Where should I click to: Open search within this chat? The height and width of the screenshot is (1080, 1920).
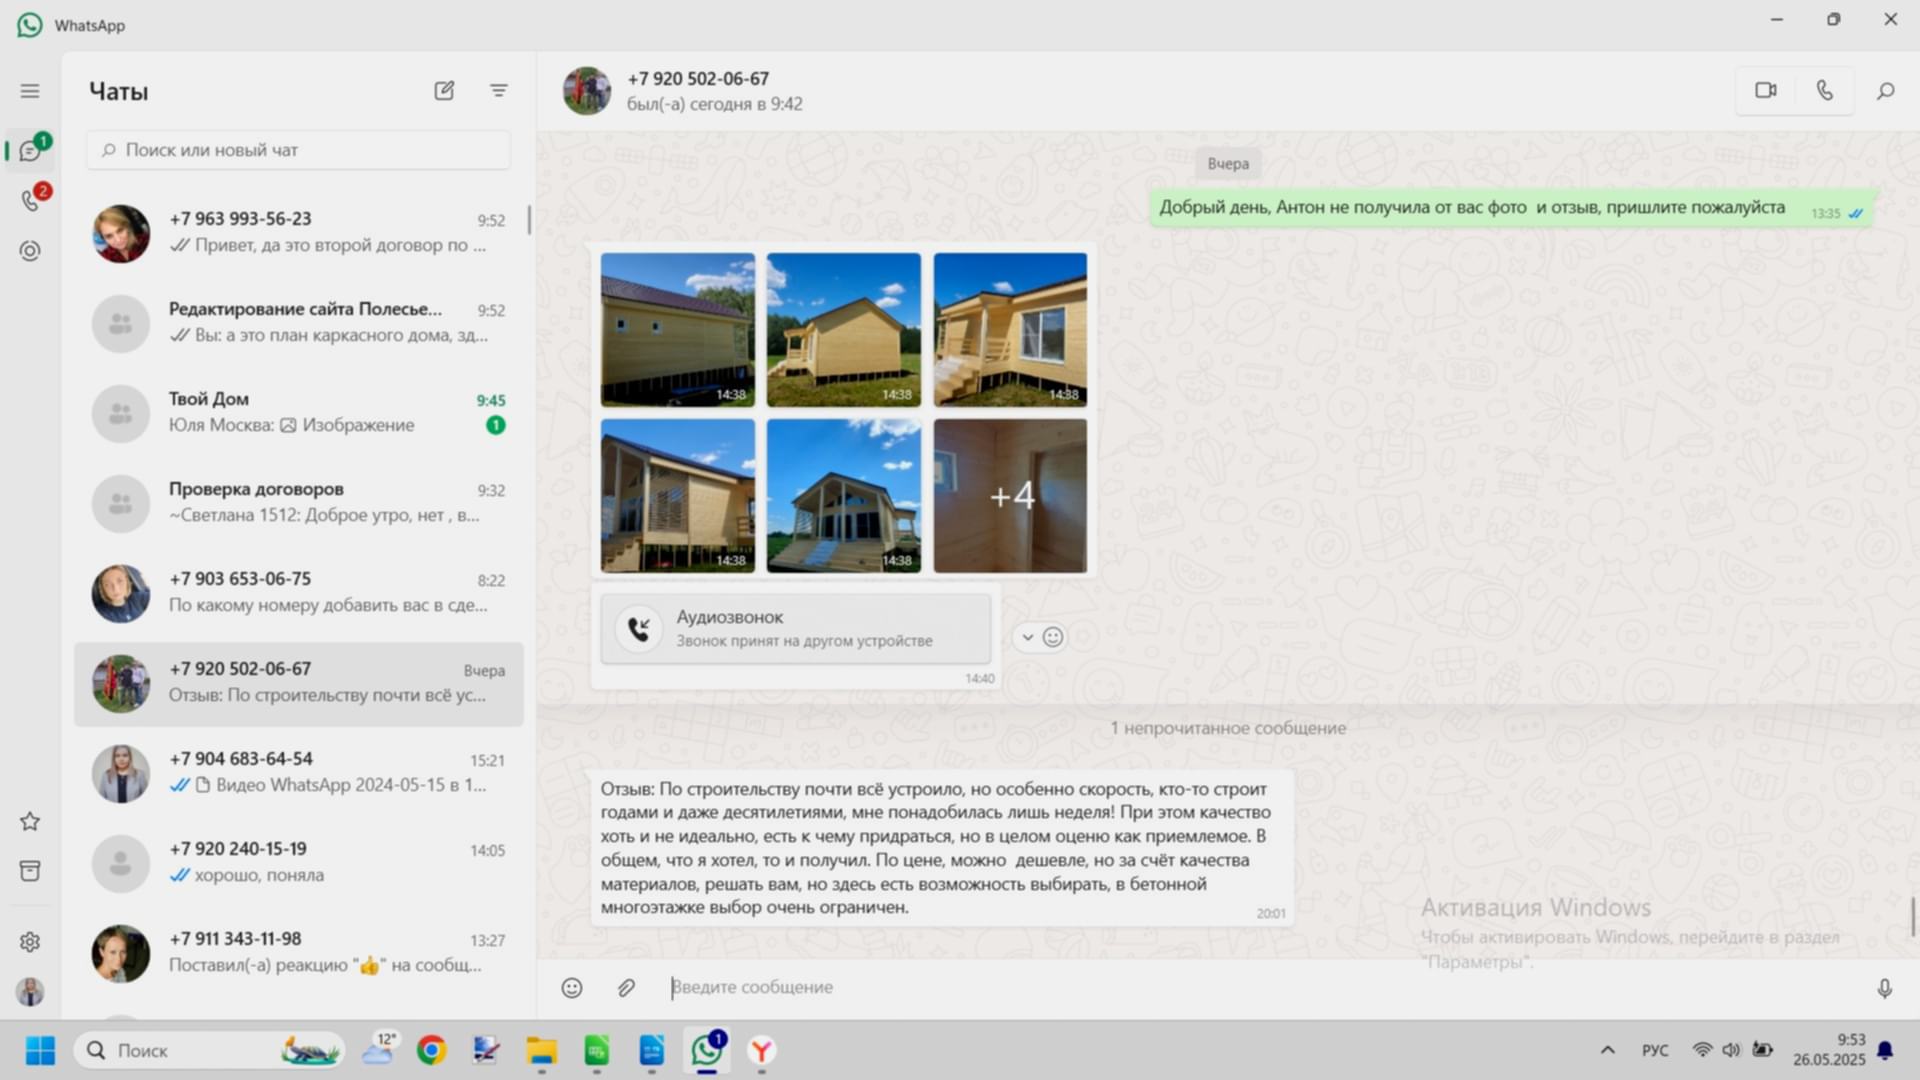pyautogui.click(x=1885, y=91)
